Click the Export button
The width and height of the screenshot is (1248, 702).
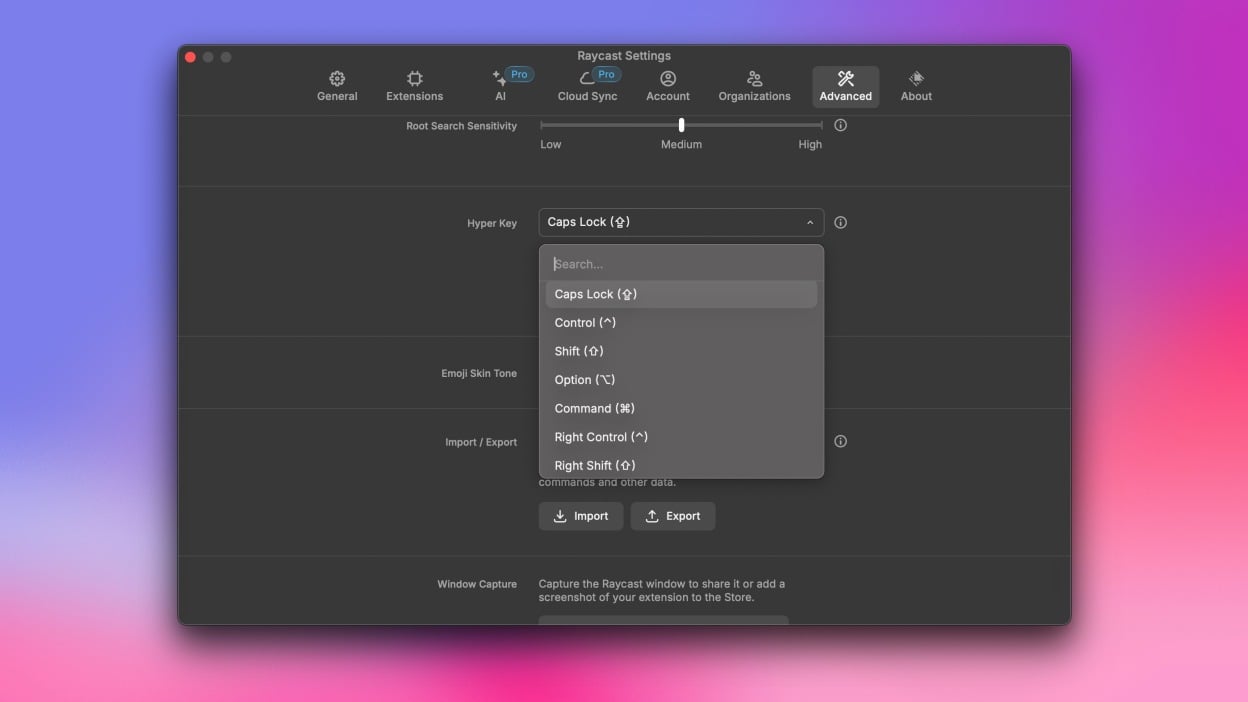pos(672,516)
